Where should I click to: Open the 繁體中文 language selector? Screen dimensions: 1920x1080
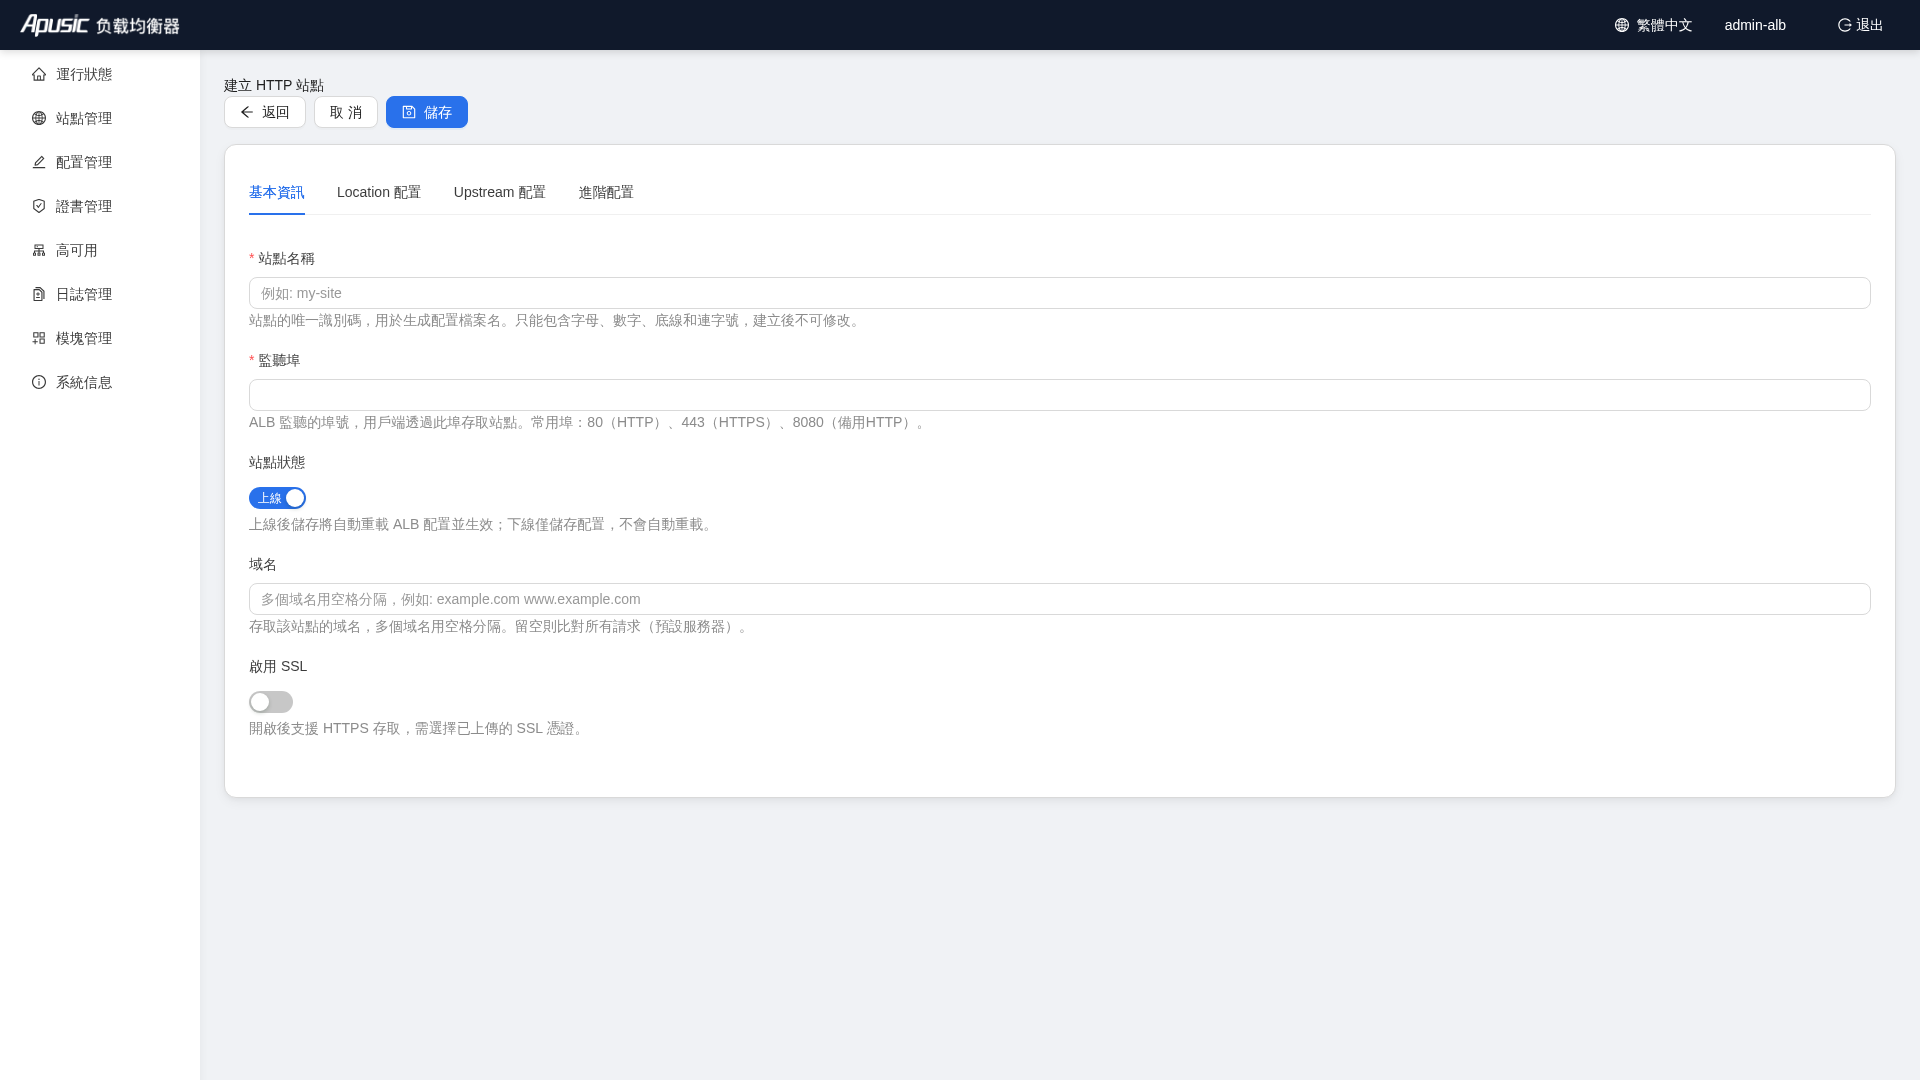[1653, 25]
